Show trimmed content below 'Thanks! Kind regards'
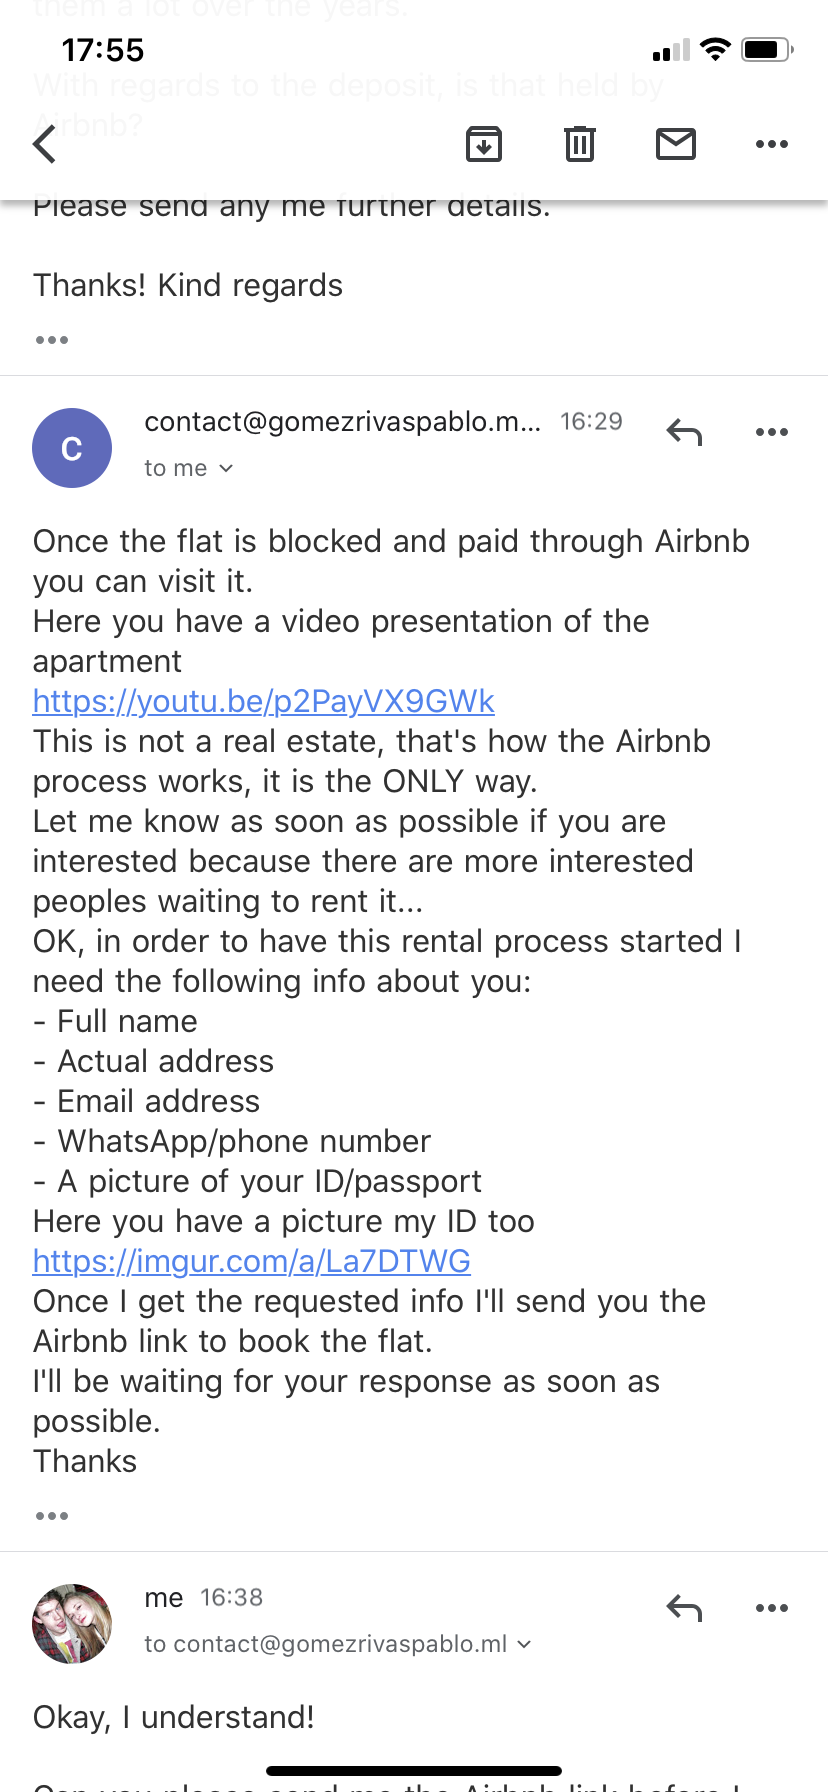The height and width of the screenshot is (1792, 828). [x=52, y=340]
